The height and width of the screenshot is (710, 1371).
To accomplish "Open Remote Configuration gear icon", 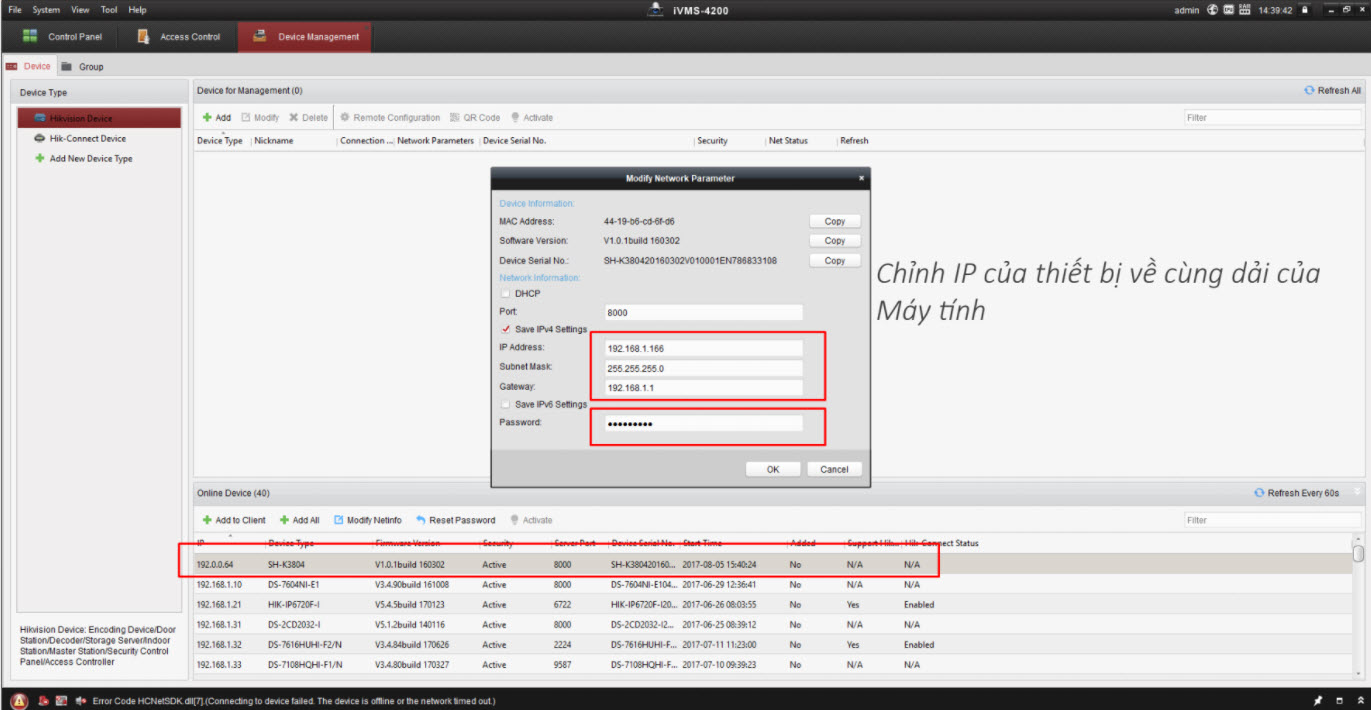I will (x=345, y=118).
